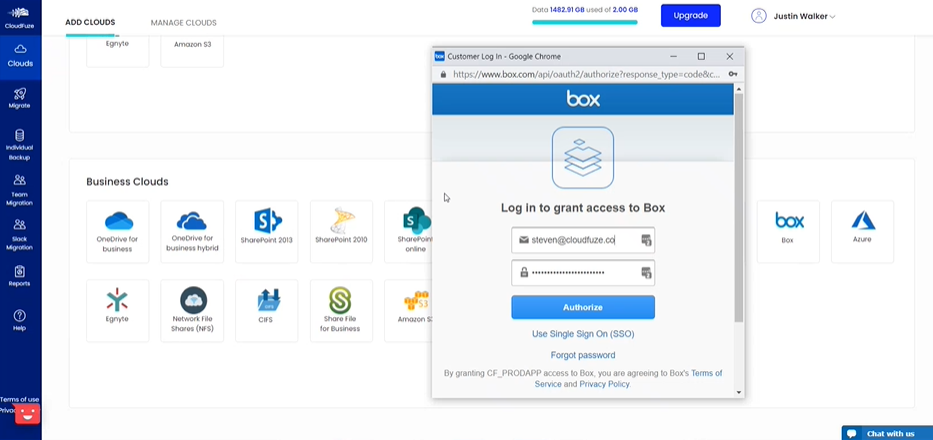Add SharePoint online cloud
Screen dimensions: 933x440
(409, 232)
